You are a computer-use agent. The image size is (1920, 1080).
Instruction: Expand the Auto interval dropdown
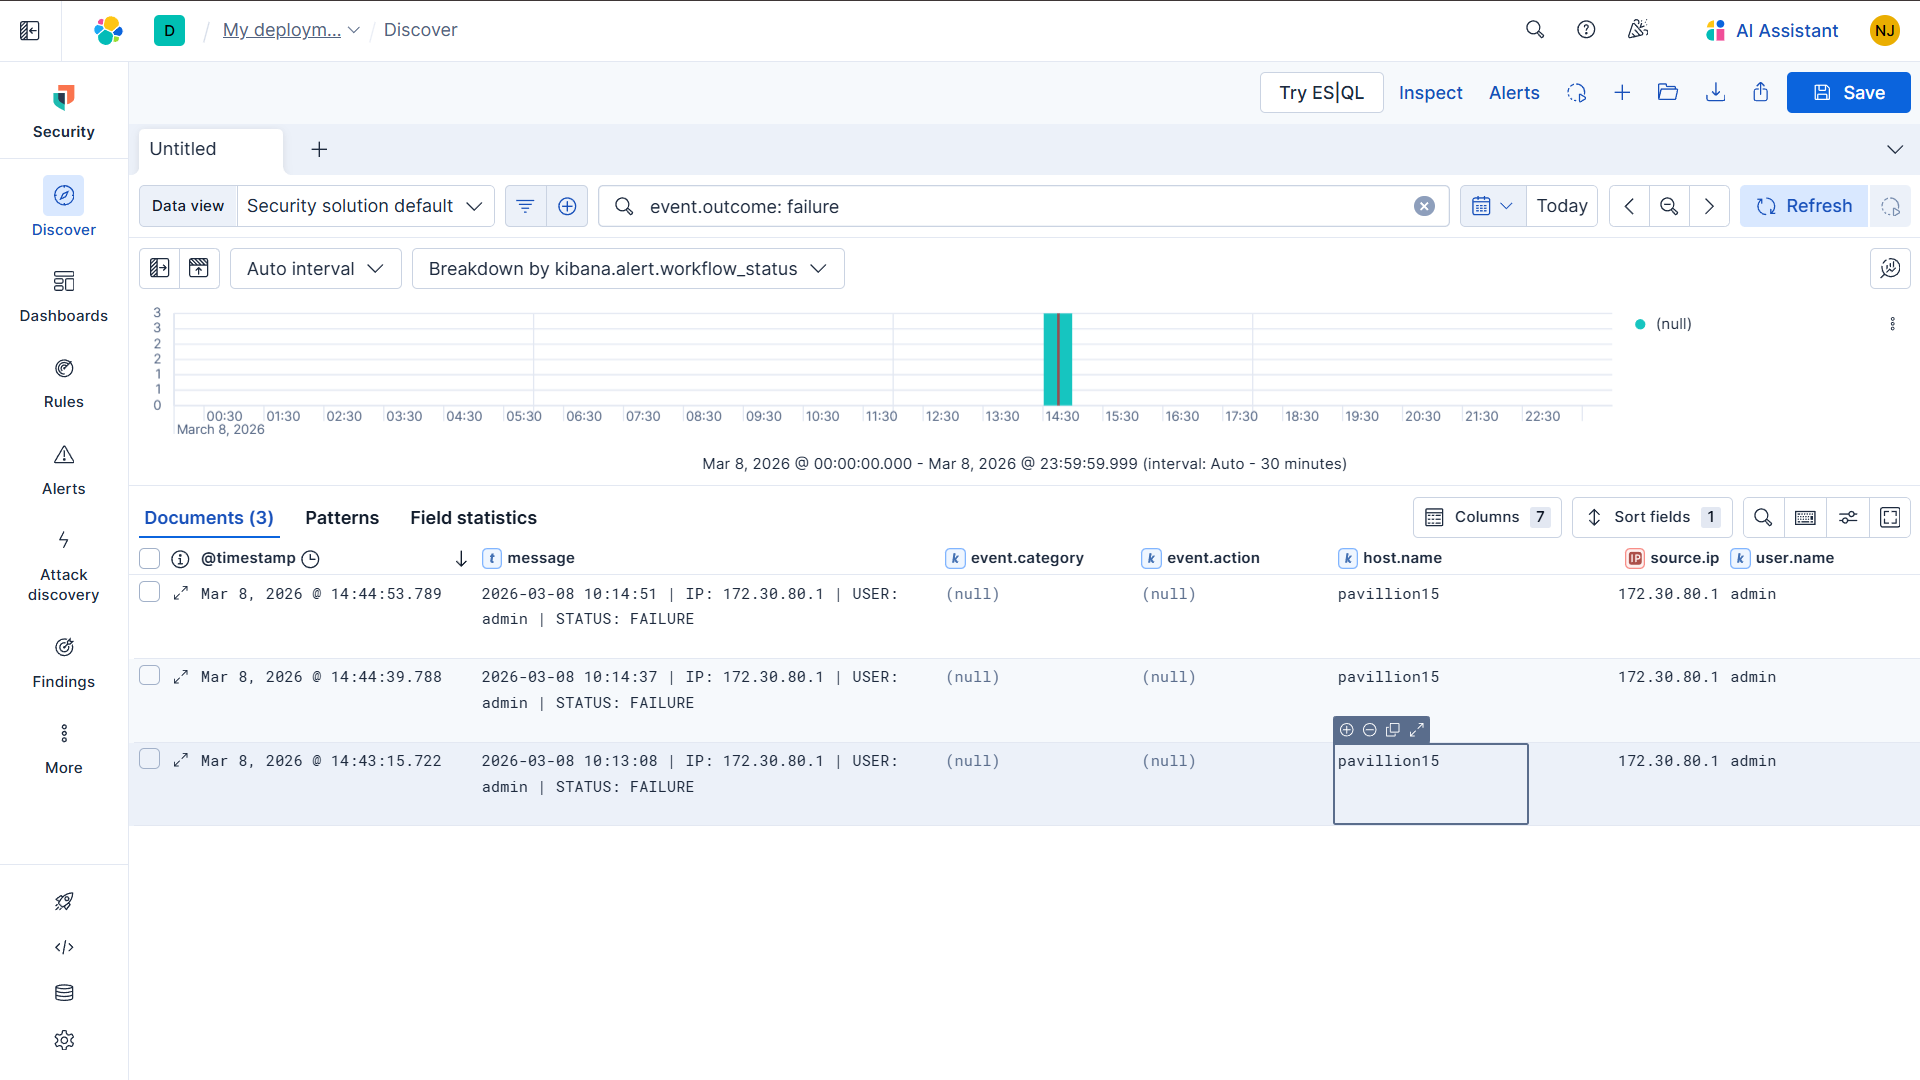click(315, 269)
